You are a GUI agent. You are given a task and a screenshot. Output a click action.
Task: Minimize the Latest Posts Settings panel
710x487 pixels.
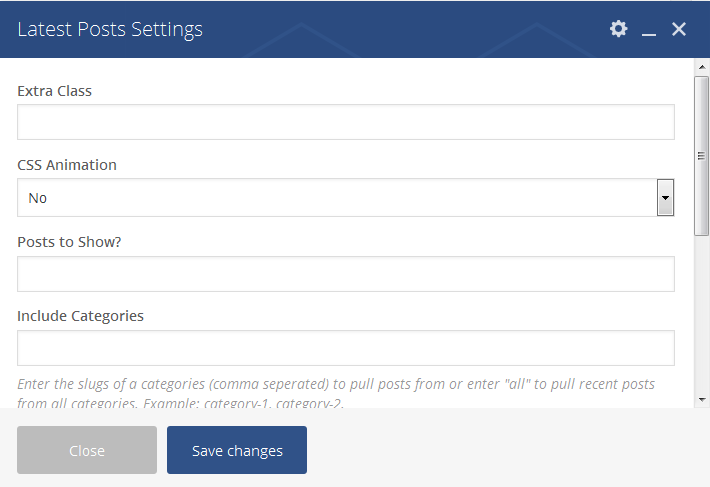(x=649, y=31)
